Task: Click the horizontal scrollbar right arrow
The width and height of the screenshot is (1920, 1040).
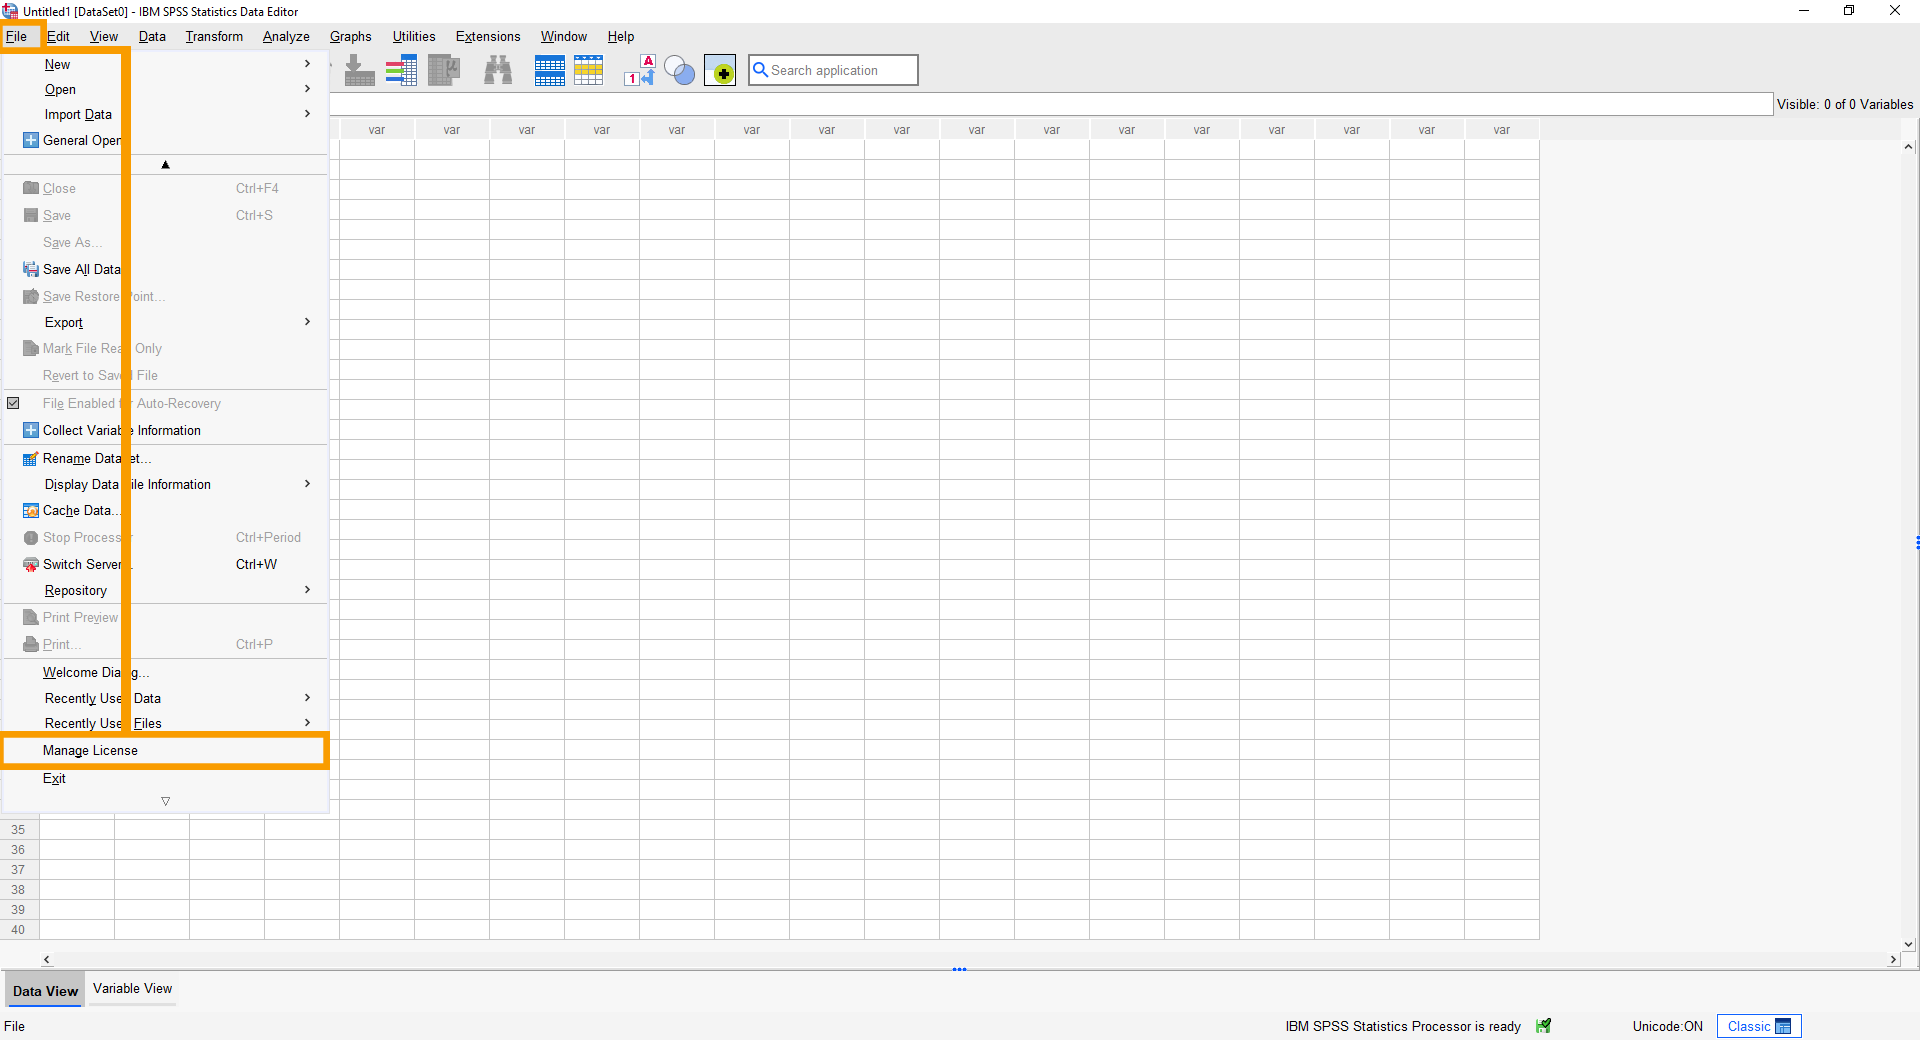Action: pos(1893,959)
